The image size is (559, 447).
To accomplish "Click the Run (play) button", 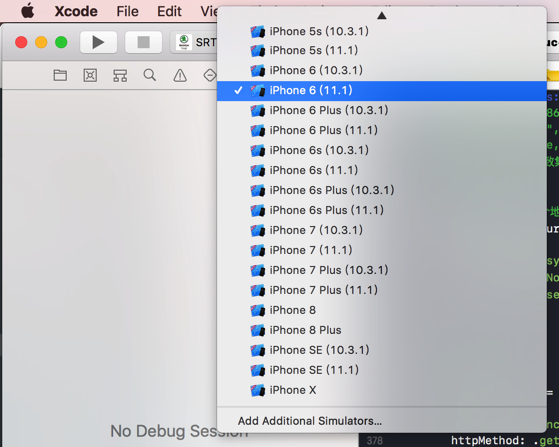I will [98, 42].
